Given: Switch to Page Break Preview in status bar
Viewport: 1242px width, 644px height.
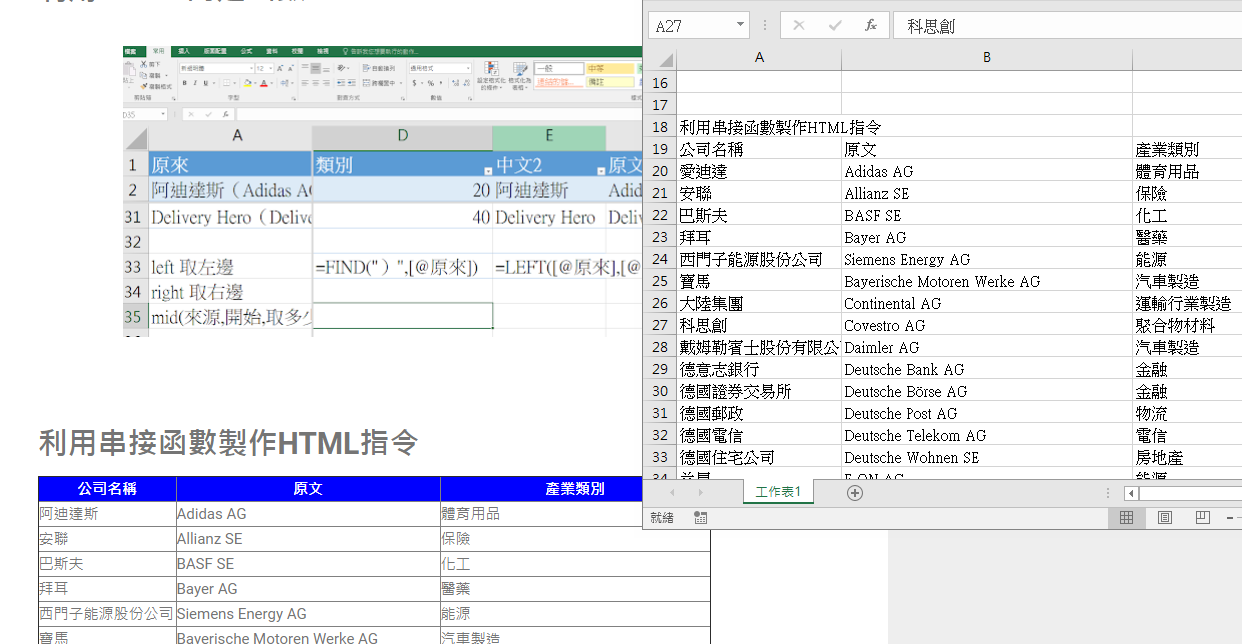Looking at the screenshot, I should point(1202,518).
